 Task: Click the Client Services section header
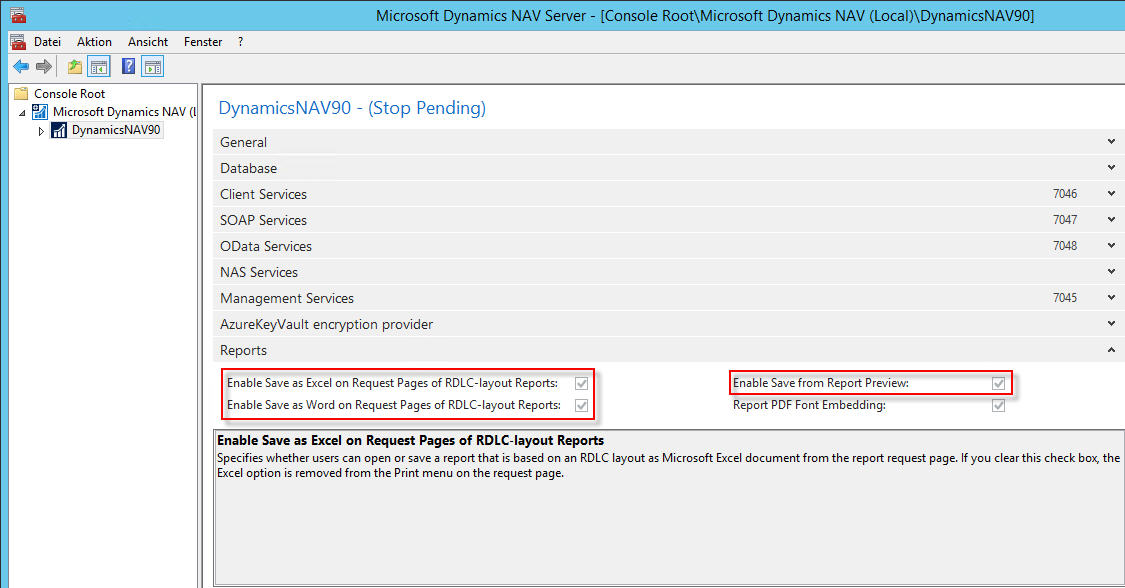click(668, 194)
